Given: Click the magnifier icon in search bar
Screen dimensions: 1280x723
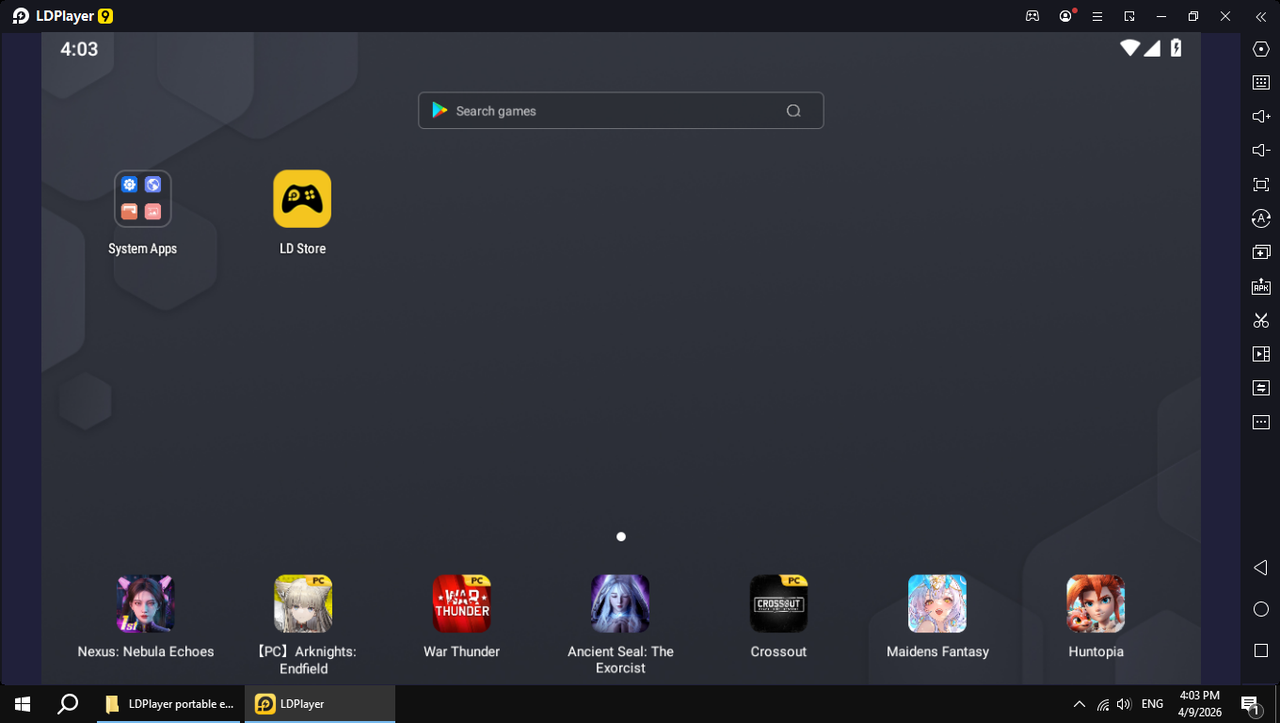Looking at the screenshot, I should (x=794, y=111).
